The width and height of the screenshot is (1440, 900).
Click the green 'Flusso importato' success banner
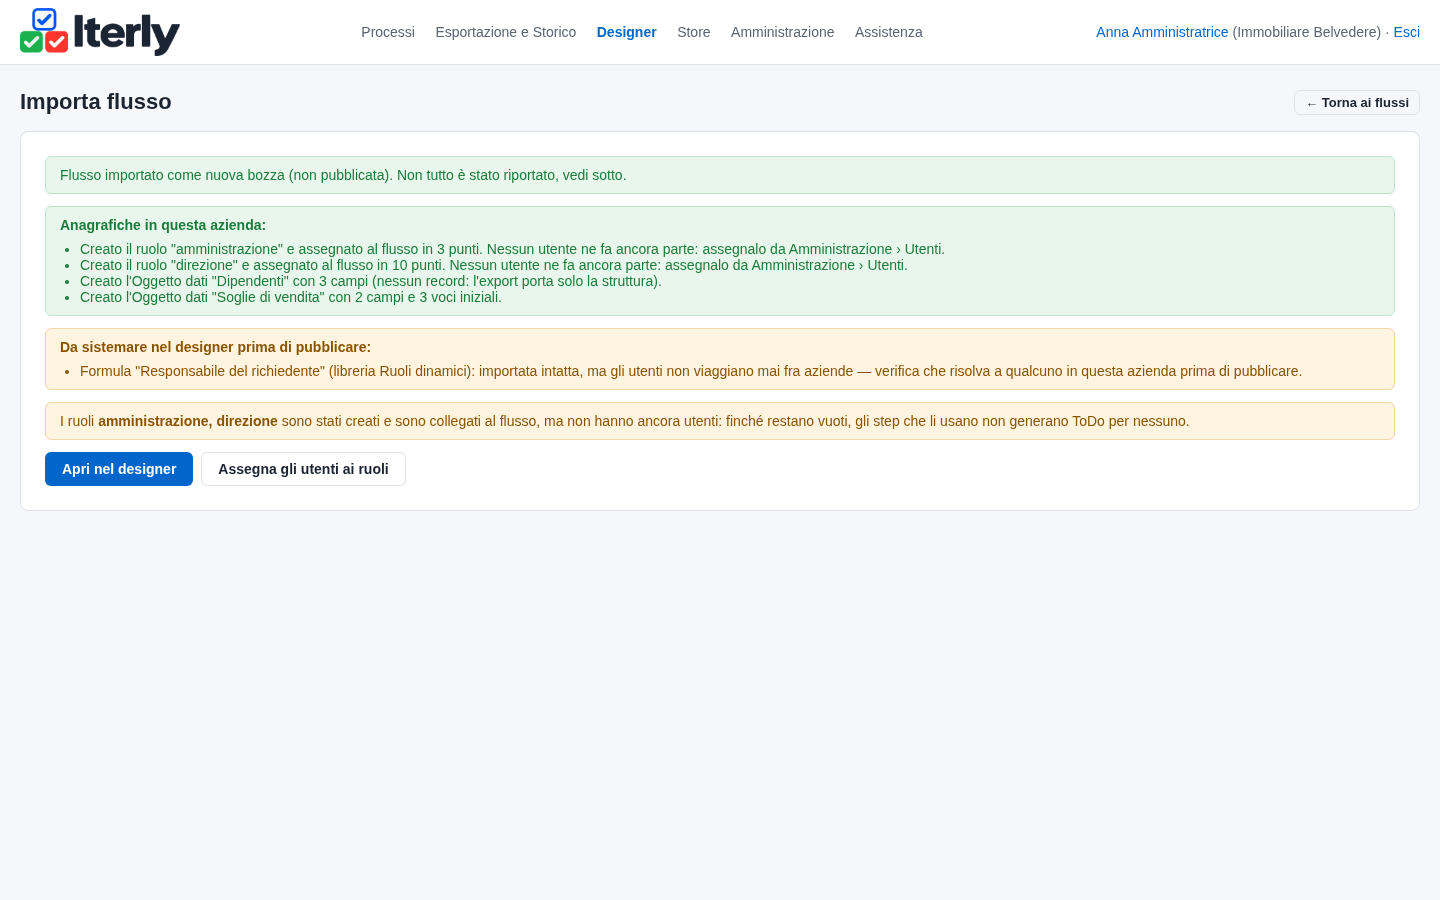(720, 175)
